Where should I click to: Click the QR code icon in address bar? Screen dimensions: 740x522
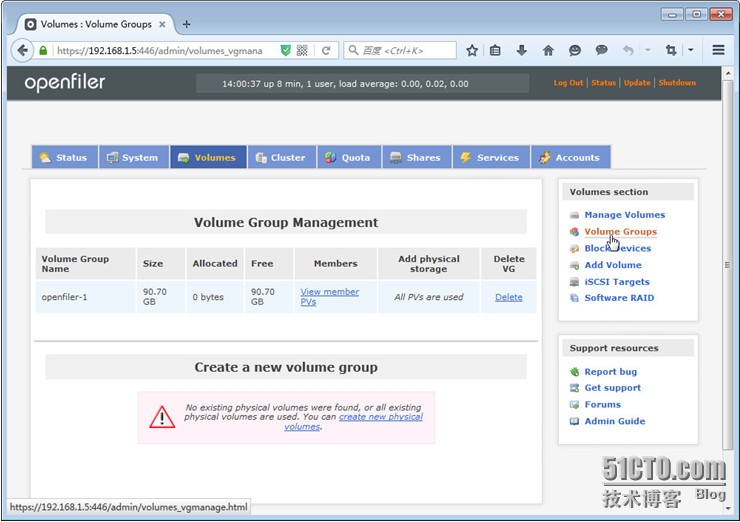[303, 50]
